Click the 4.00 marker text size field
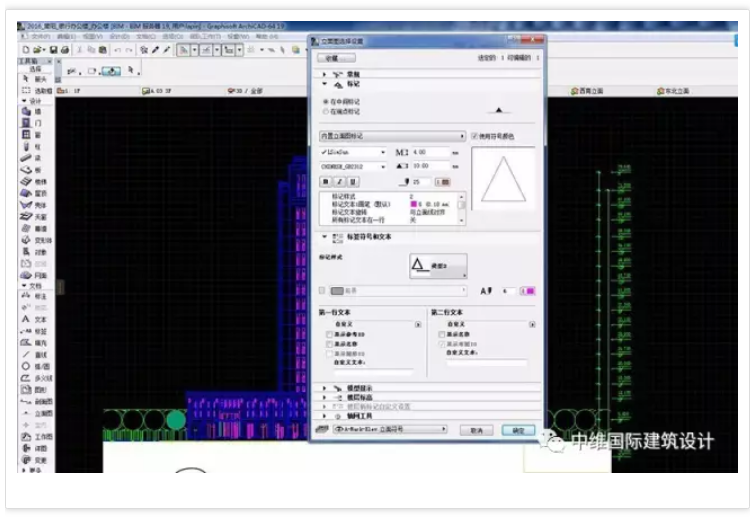Image resolution: width=755 pixels, height=518 pixels. coord(430,152)
